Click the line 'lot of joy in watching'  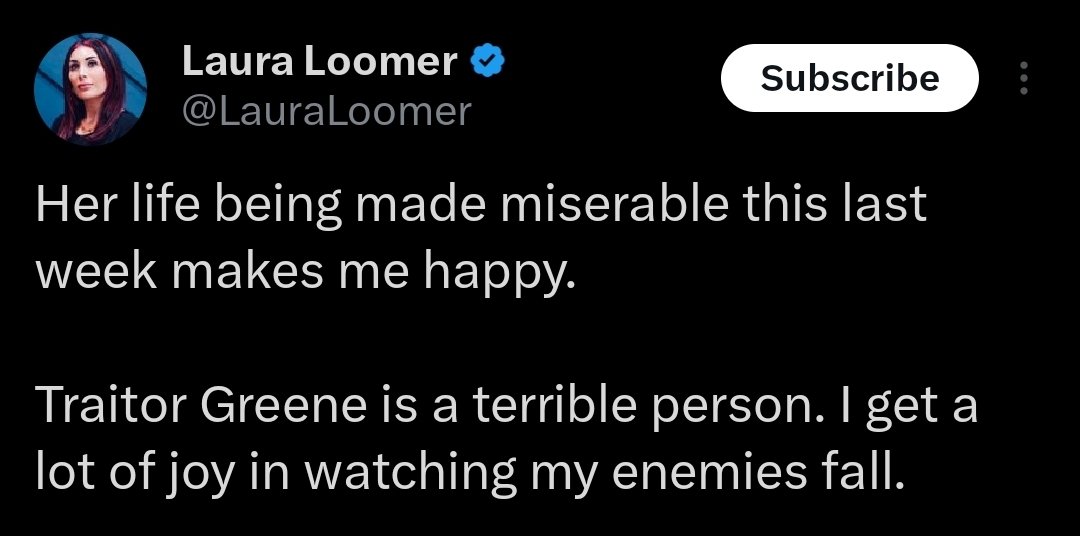coord(469,472)
